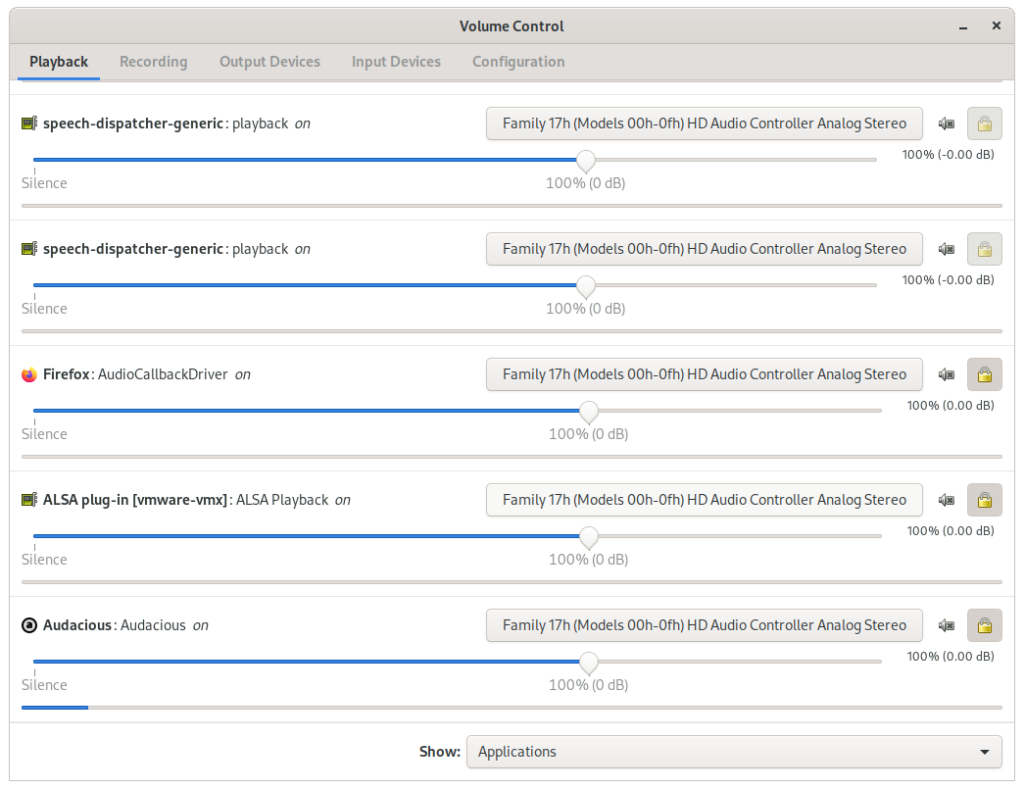Click the ALSA plug-in 100% (0.00 dB) readout
The image size is (1024, 790).
(x=950, y=531)
